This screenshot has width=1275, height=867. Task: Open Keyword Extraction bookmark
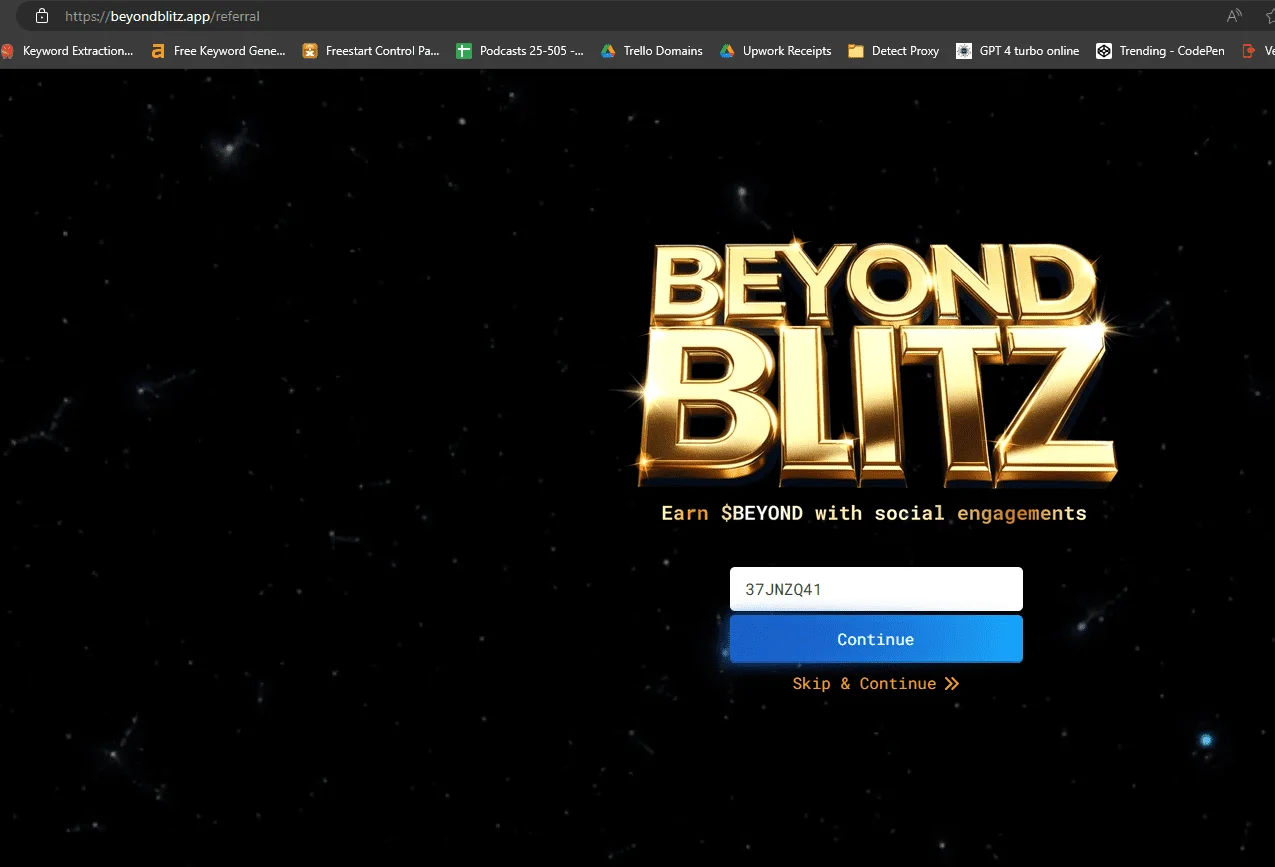click(x=67, y=51)
